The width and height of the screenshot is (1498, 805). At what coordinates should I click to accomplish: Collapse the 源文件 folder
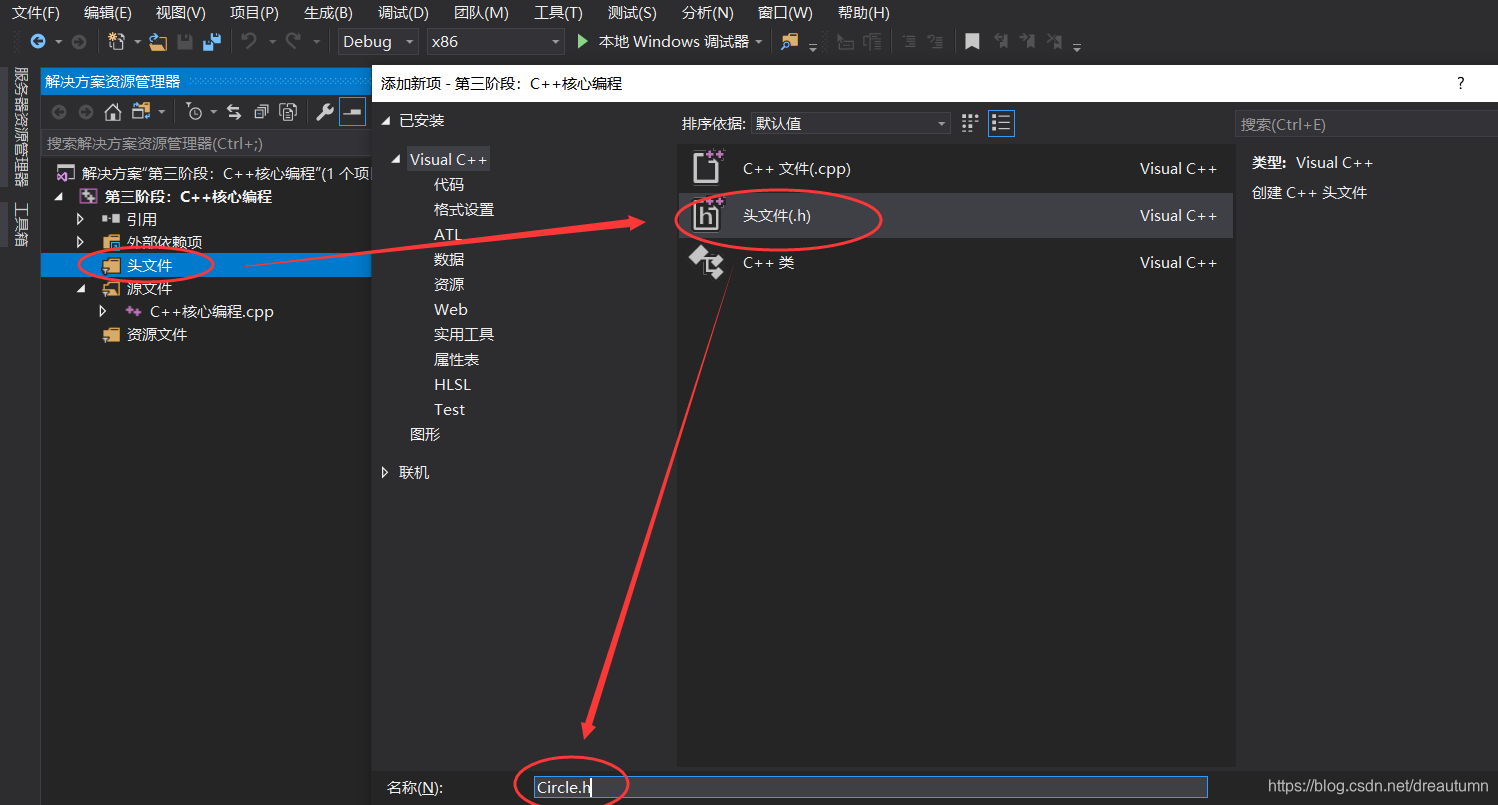(81, 289)
